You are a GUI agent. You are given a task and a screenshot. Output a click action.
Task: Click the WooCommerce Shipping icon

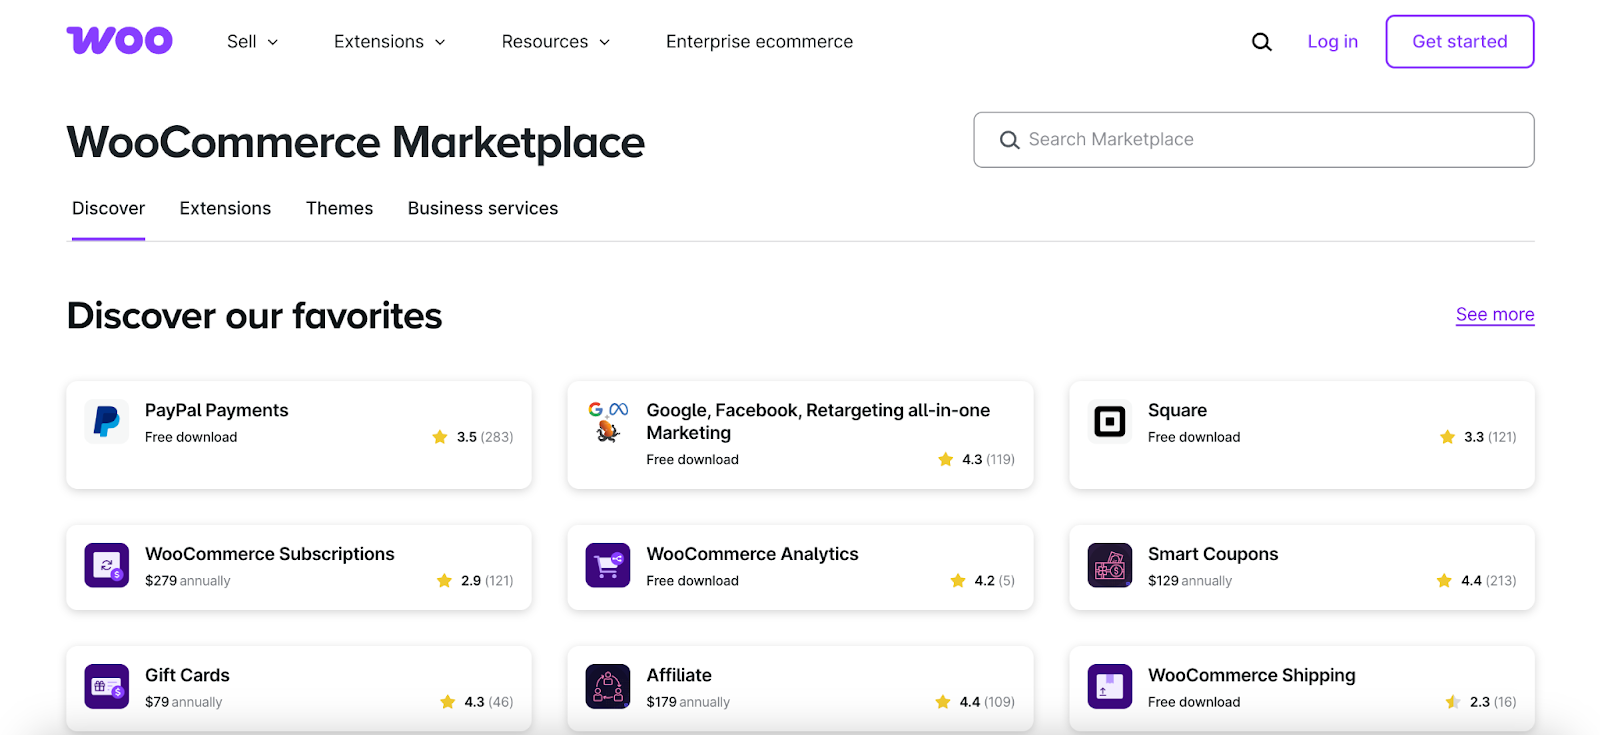coord(1110,686)
